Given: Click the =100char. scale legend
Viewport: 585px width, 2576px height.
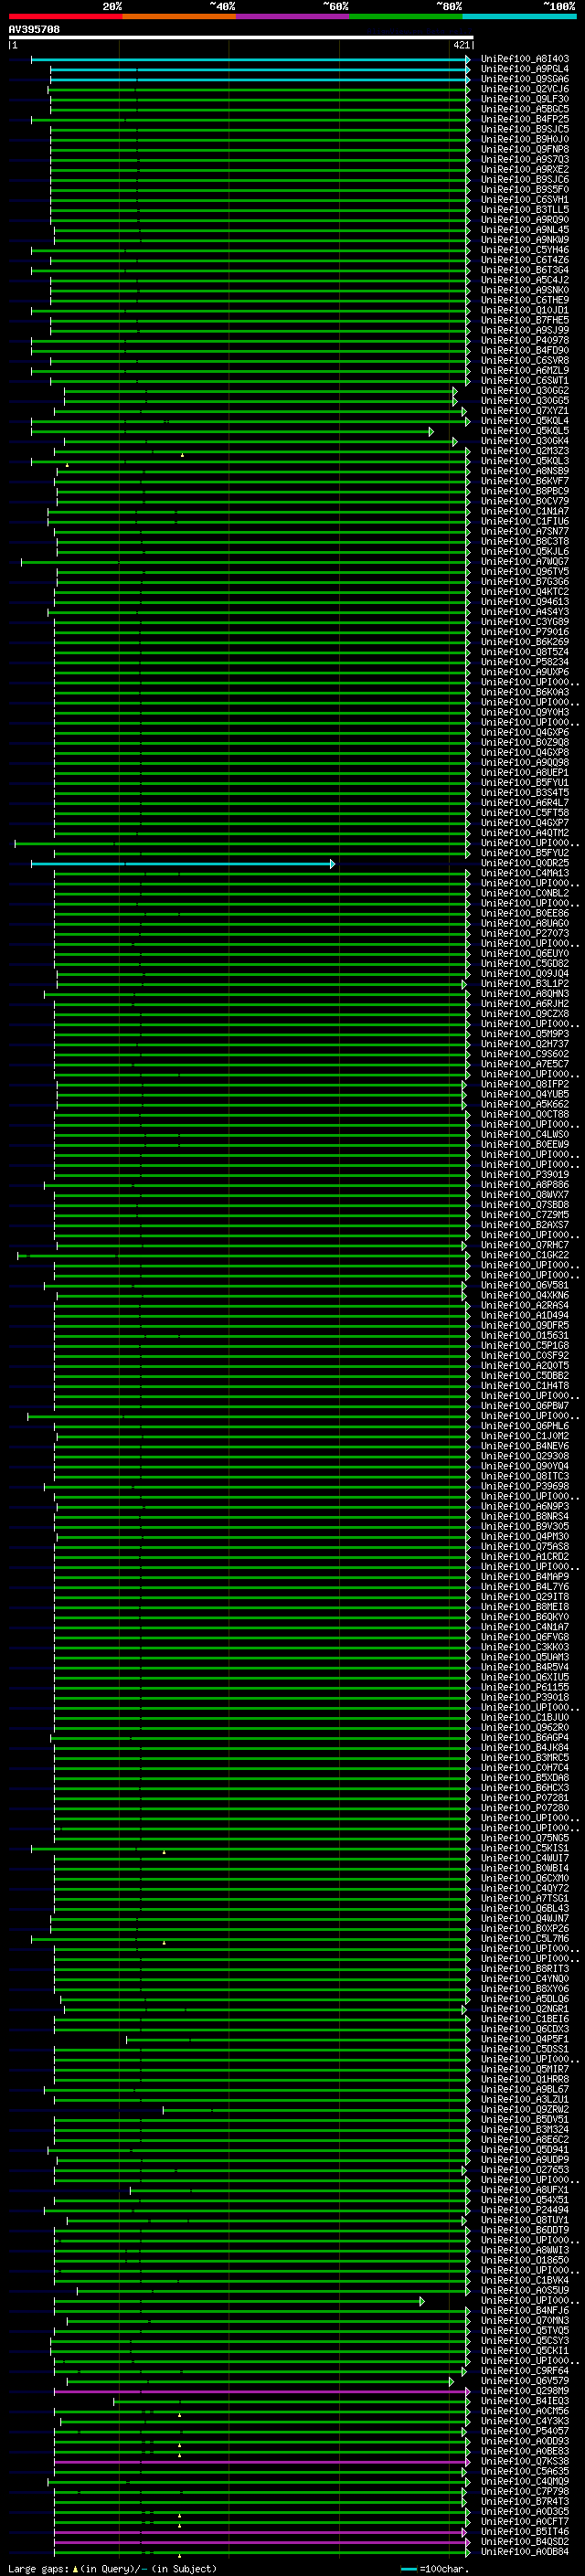Looking at the screenshot, I should 435,2569.
